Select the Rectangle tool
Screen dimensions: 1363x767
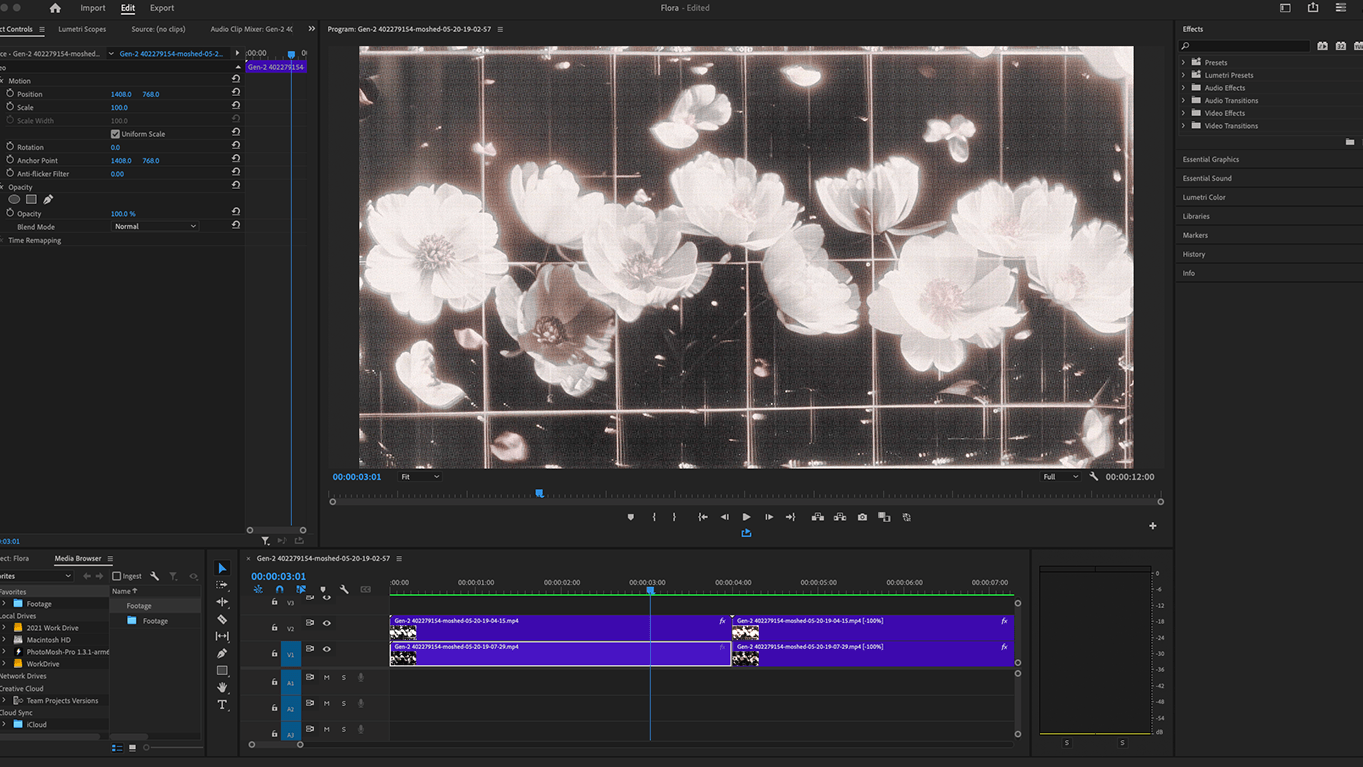[222, 670]
